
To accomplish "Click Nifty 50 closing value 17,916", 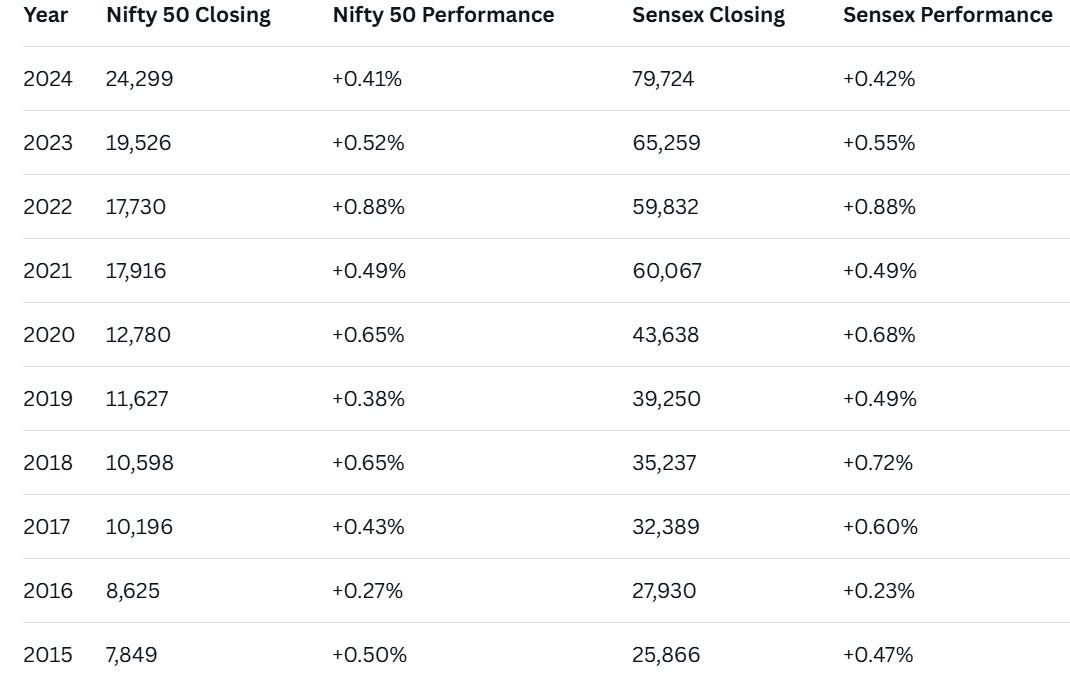I will (x=137, y=271).
